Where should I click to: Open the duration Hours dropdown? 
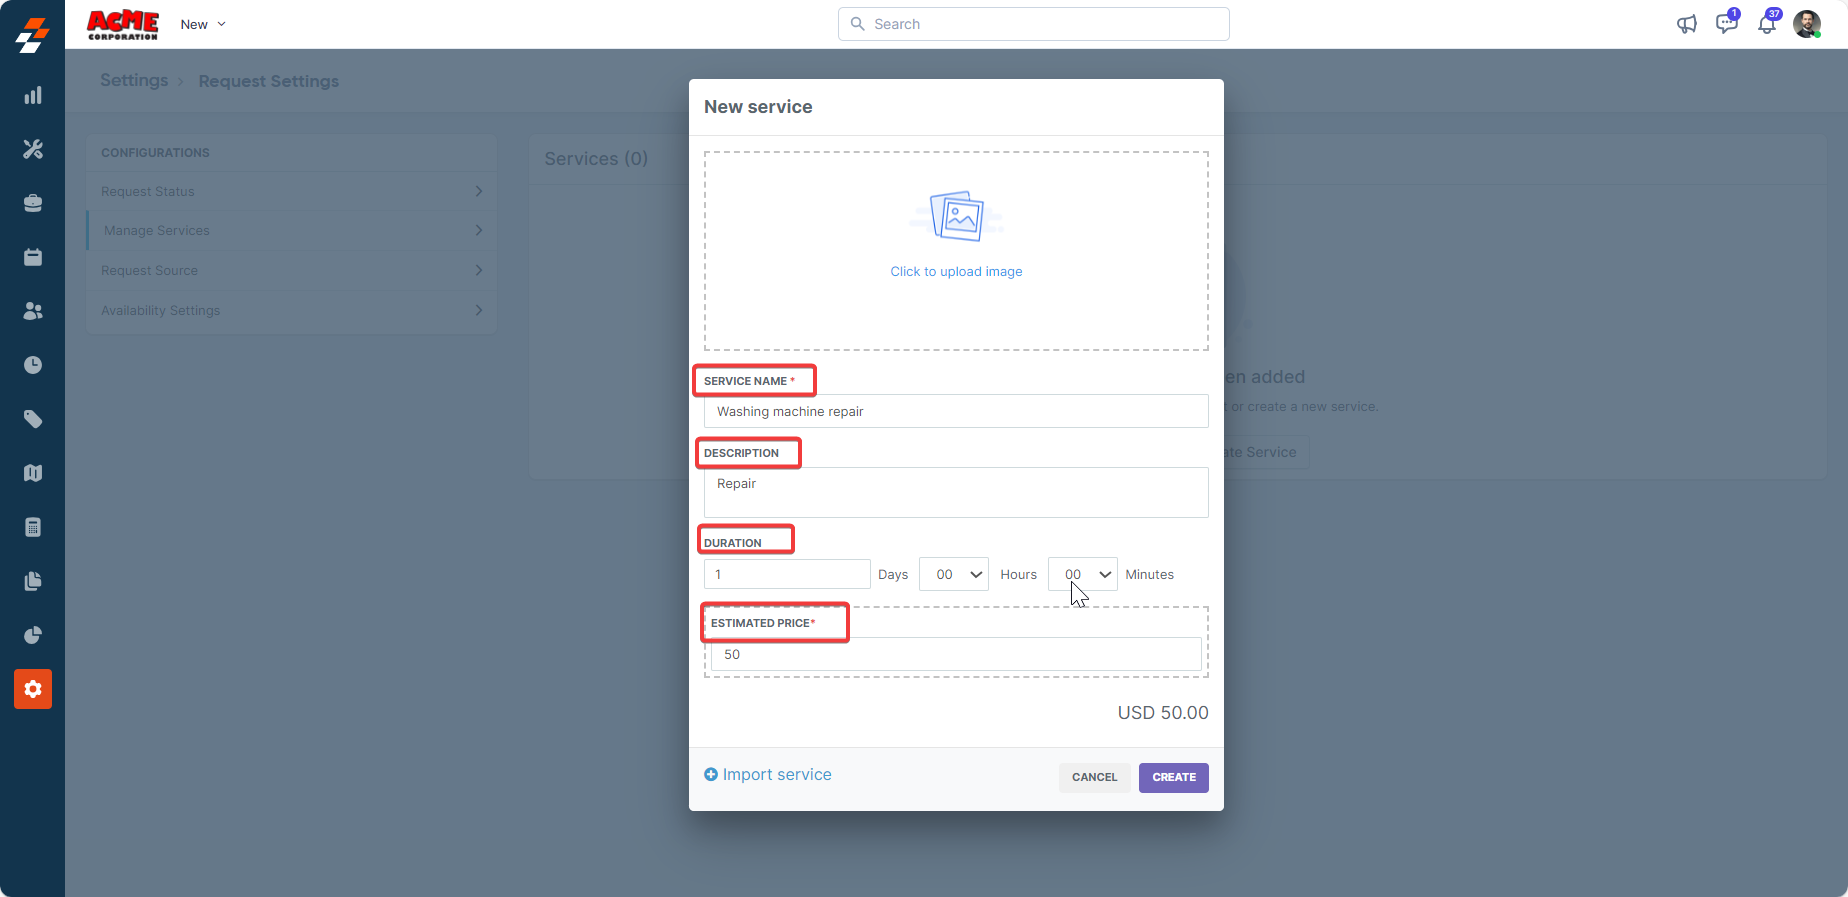[954, 574]
